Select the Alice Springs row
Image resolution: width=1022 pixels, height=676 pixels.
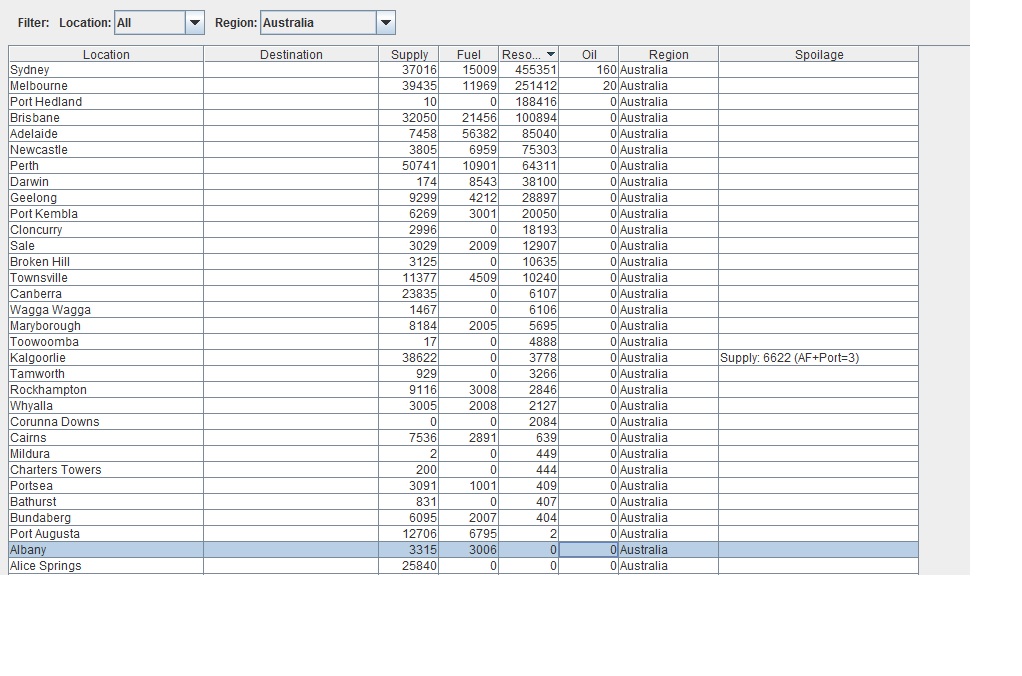(x=463, y=565)
